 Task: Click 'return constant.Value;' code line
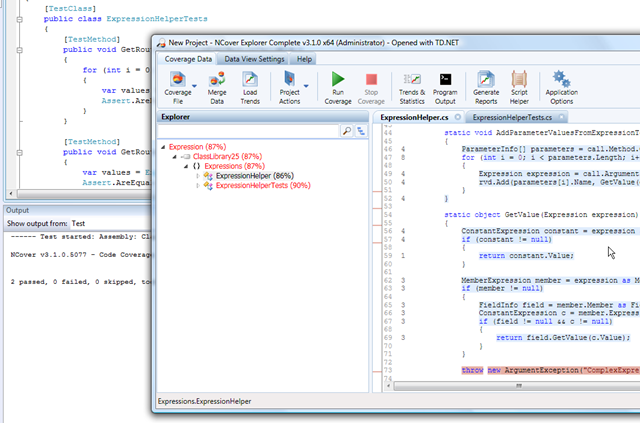pos(526,256)
